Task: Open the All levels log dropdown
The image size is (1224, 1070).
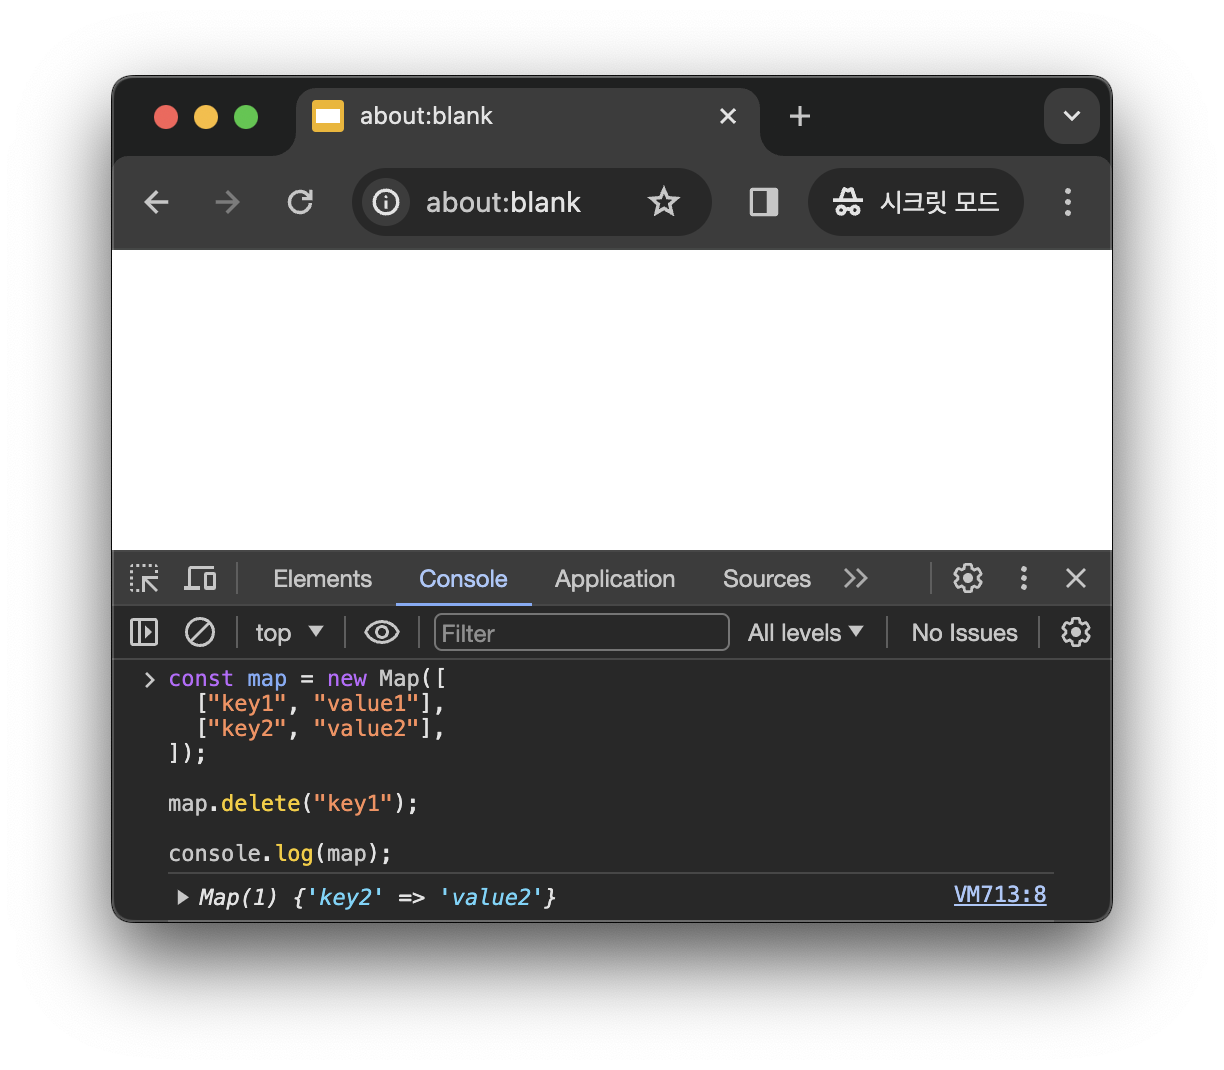Action: [805, 632]
